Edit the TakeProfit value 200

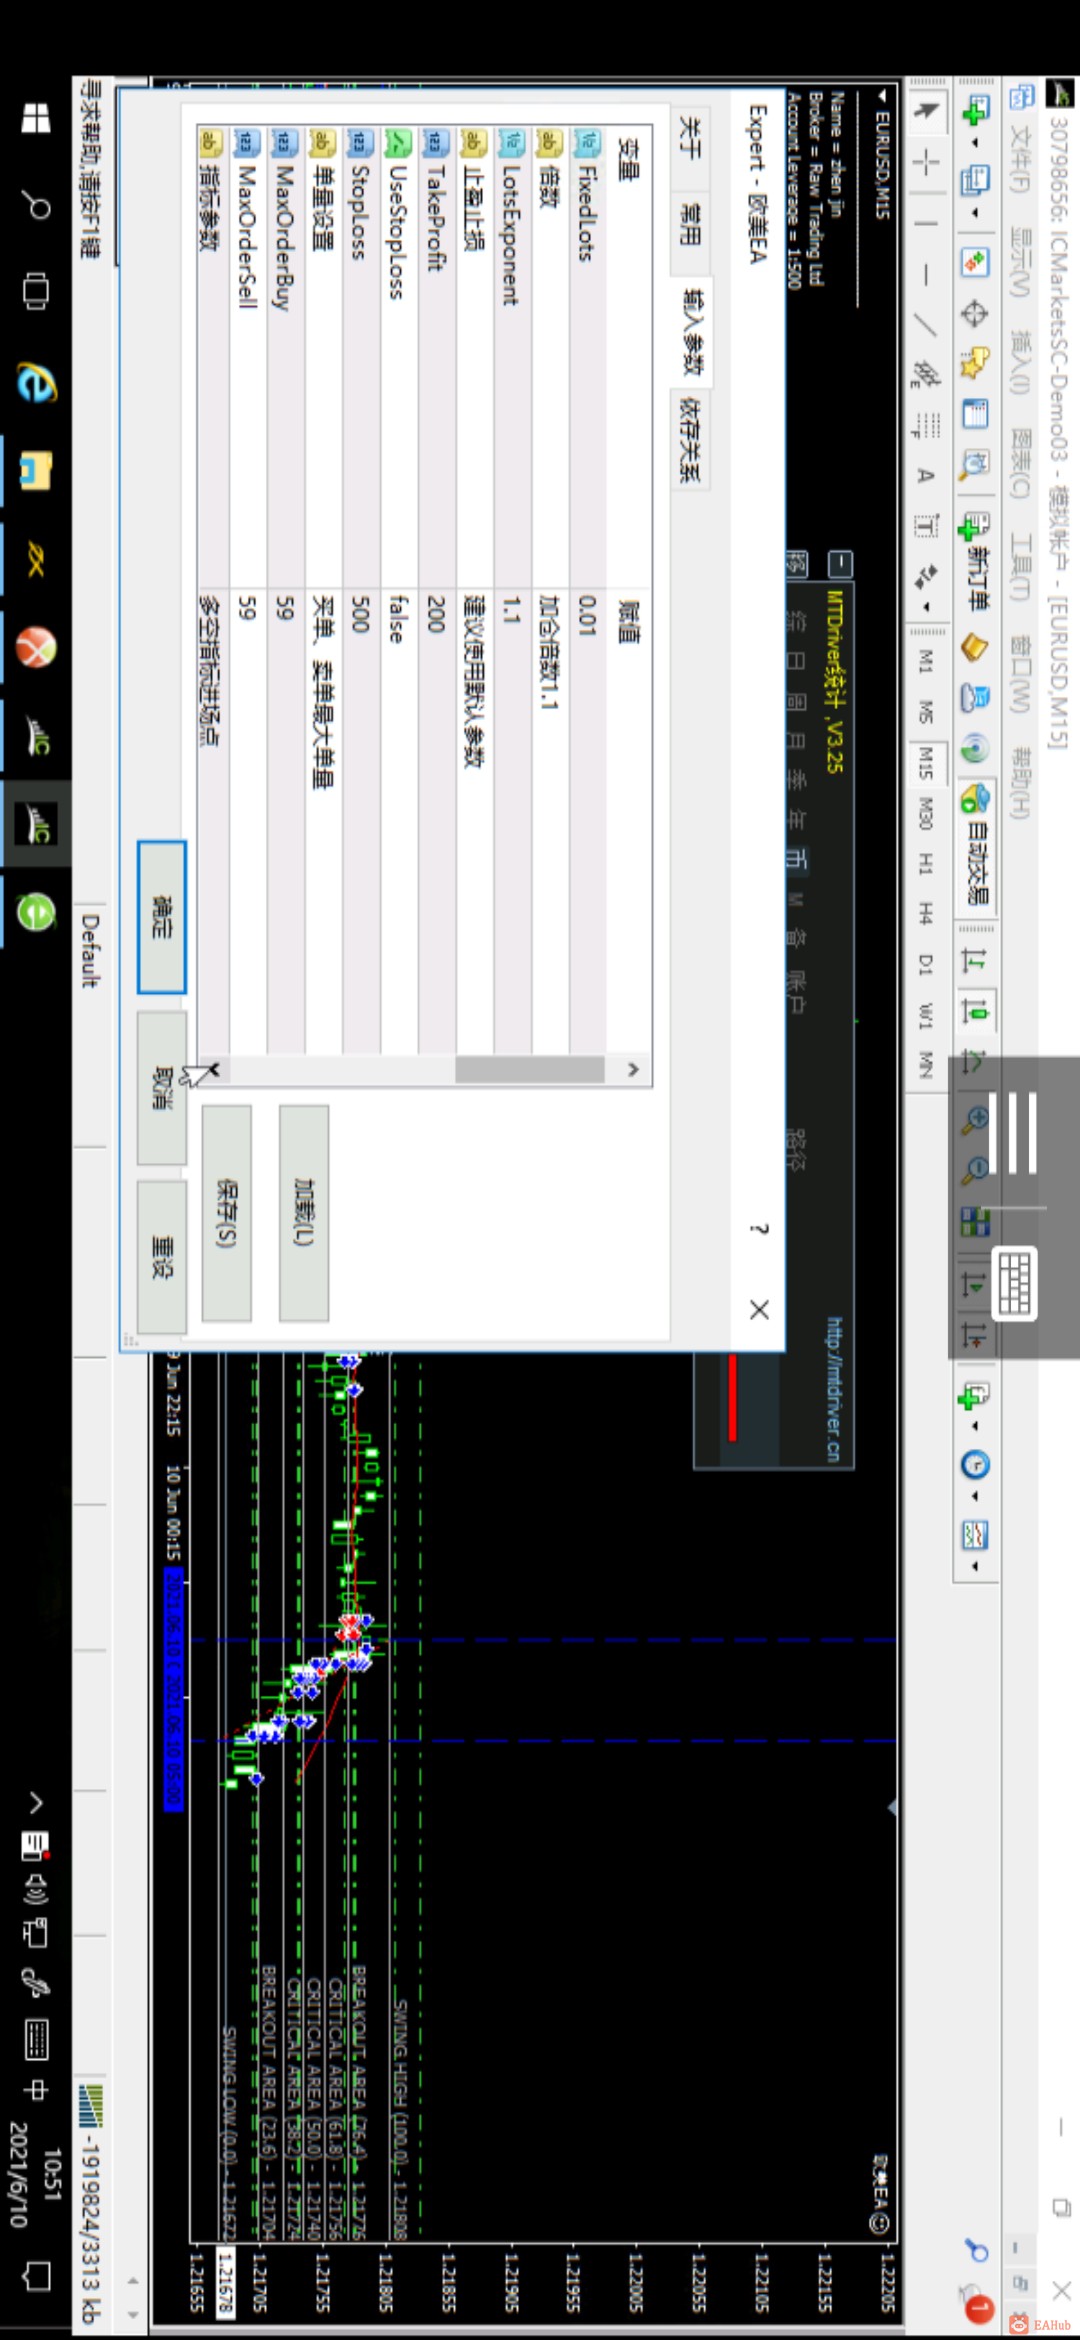436,820
